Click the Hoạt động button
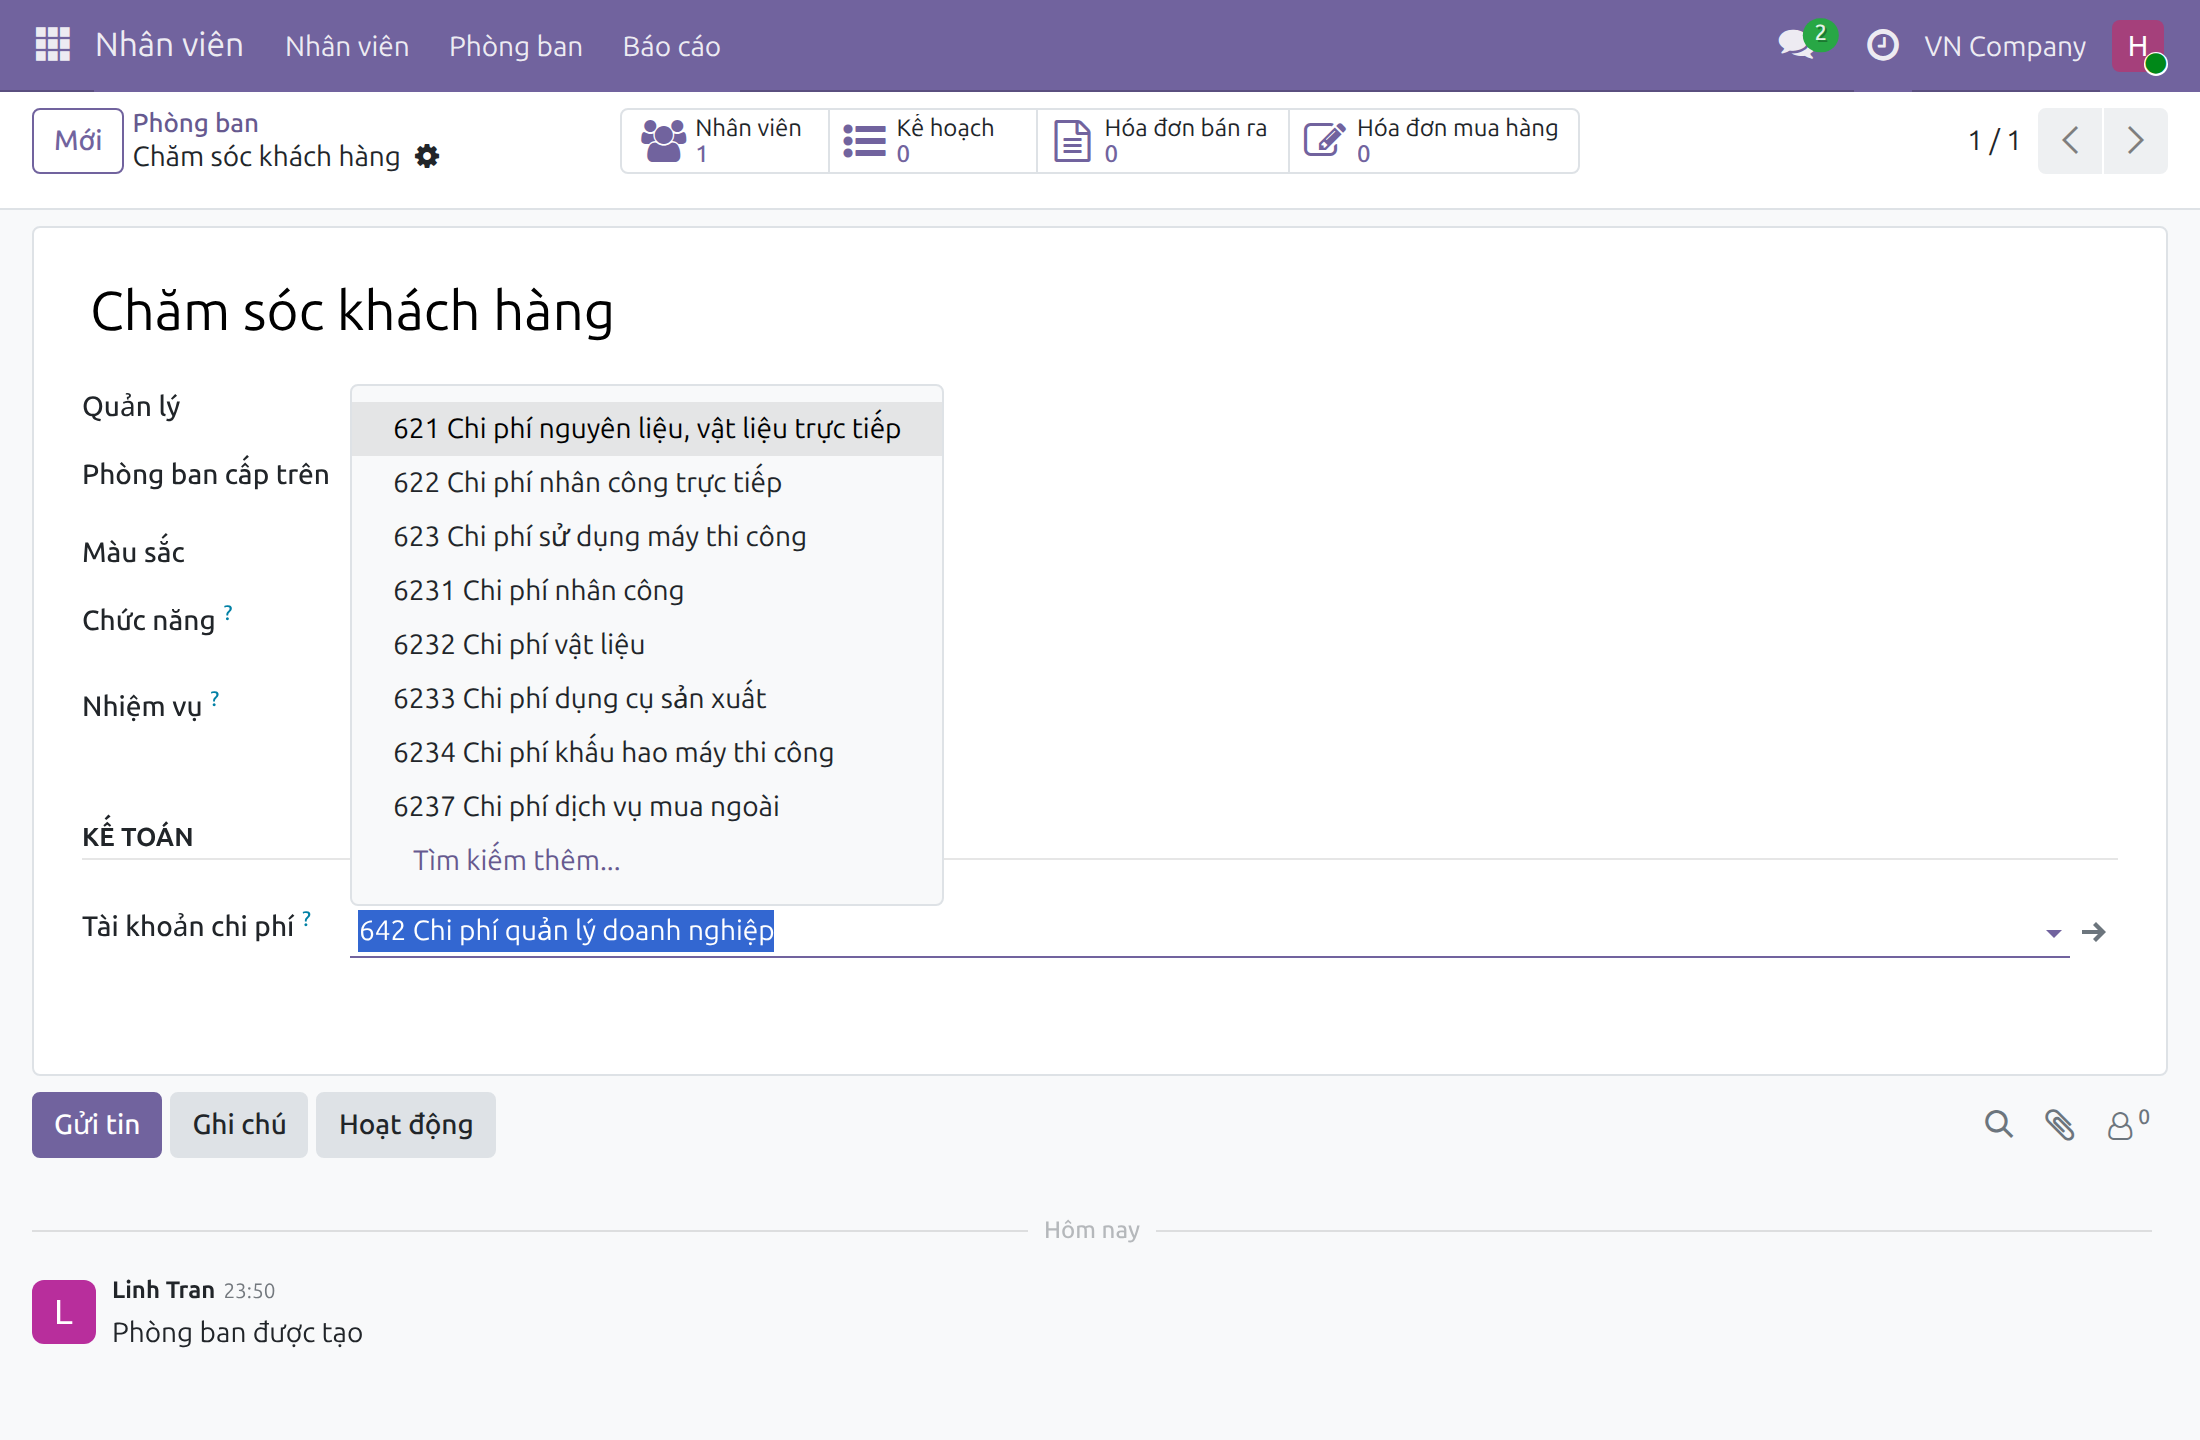 [406, 1125]
